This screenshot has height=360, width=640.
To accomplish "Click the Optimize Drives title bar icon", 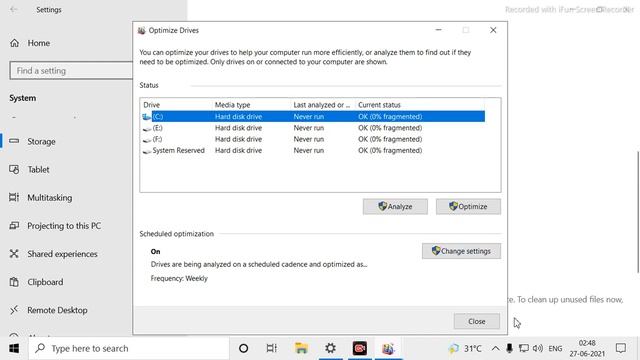I will point(142,31).
